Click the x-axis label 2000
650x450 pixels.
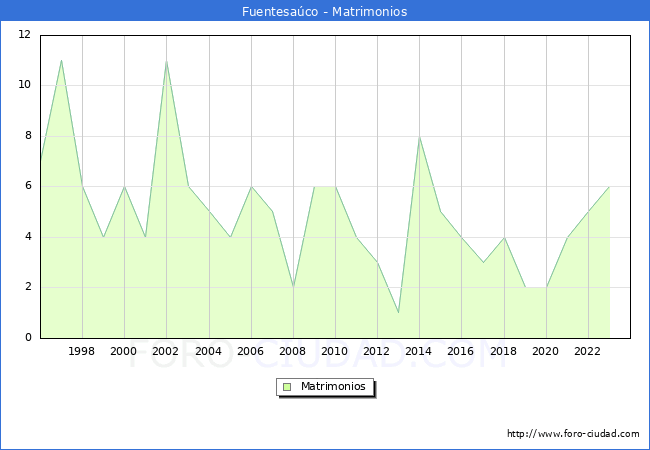point(124,351)
